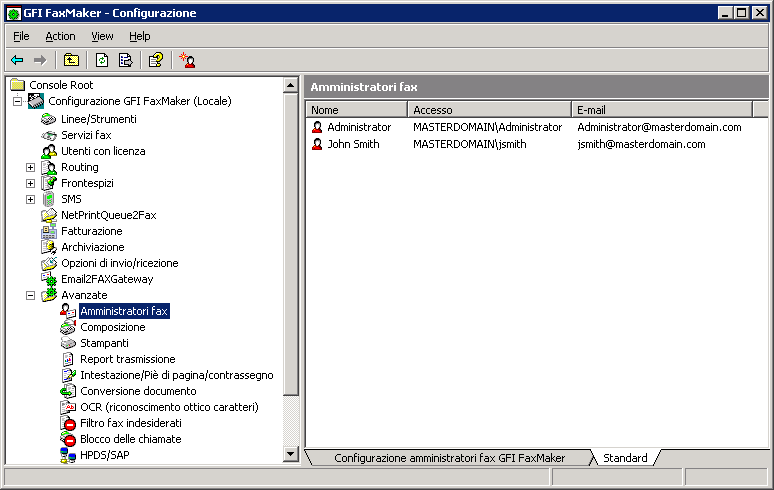Click the Help toolbar icon
Image resolution: width=774 pixels, height=490 pixels.
pyautogui.click(x=156, y=60)
